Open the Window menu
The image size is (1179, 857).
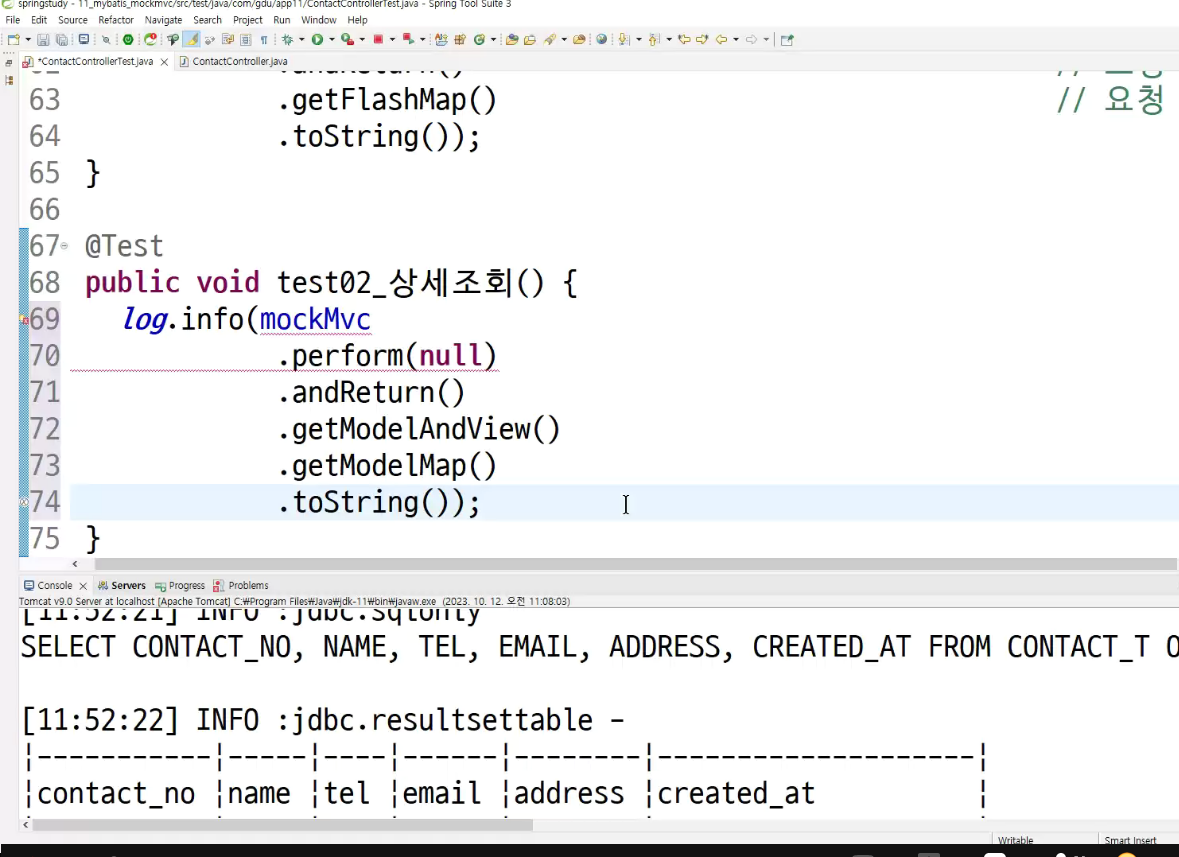(319, 20)
